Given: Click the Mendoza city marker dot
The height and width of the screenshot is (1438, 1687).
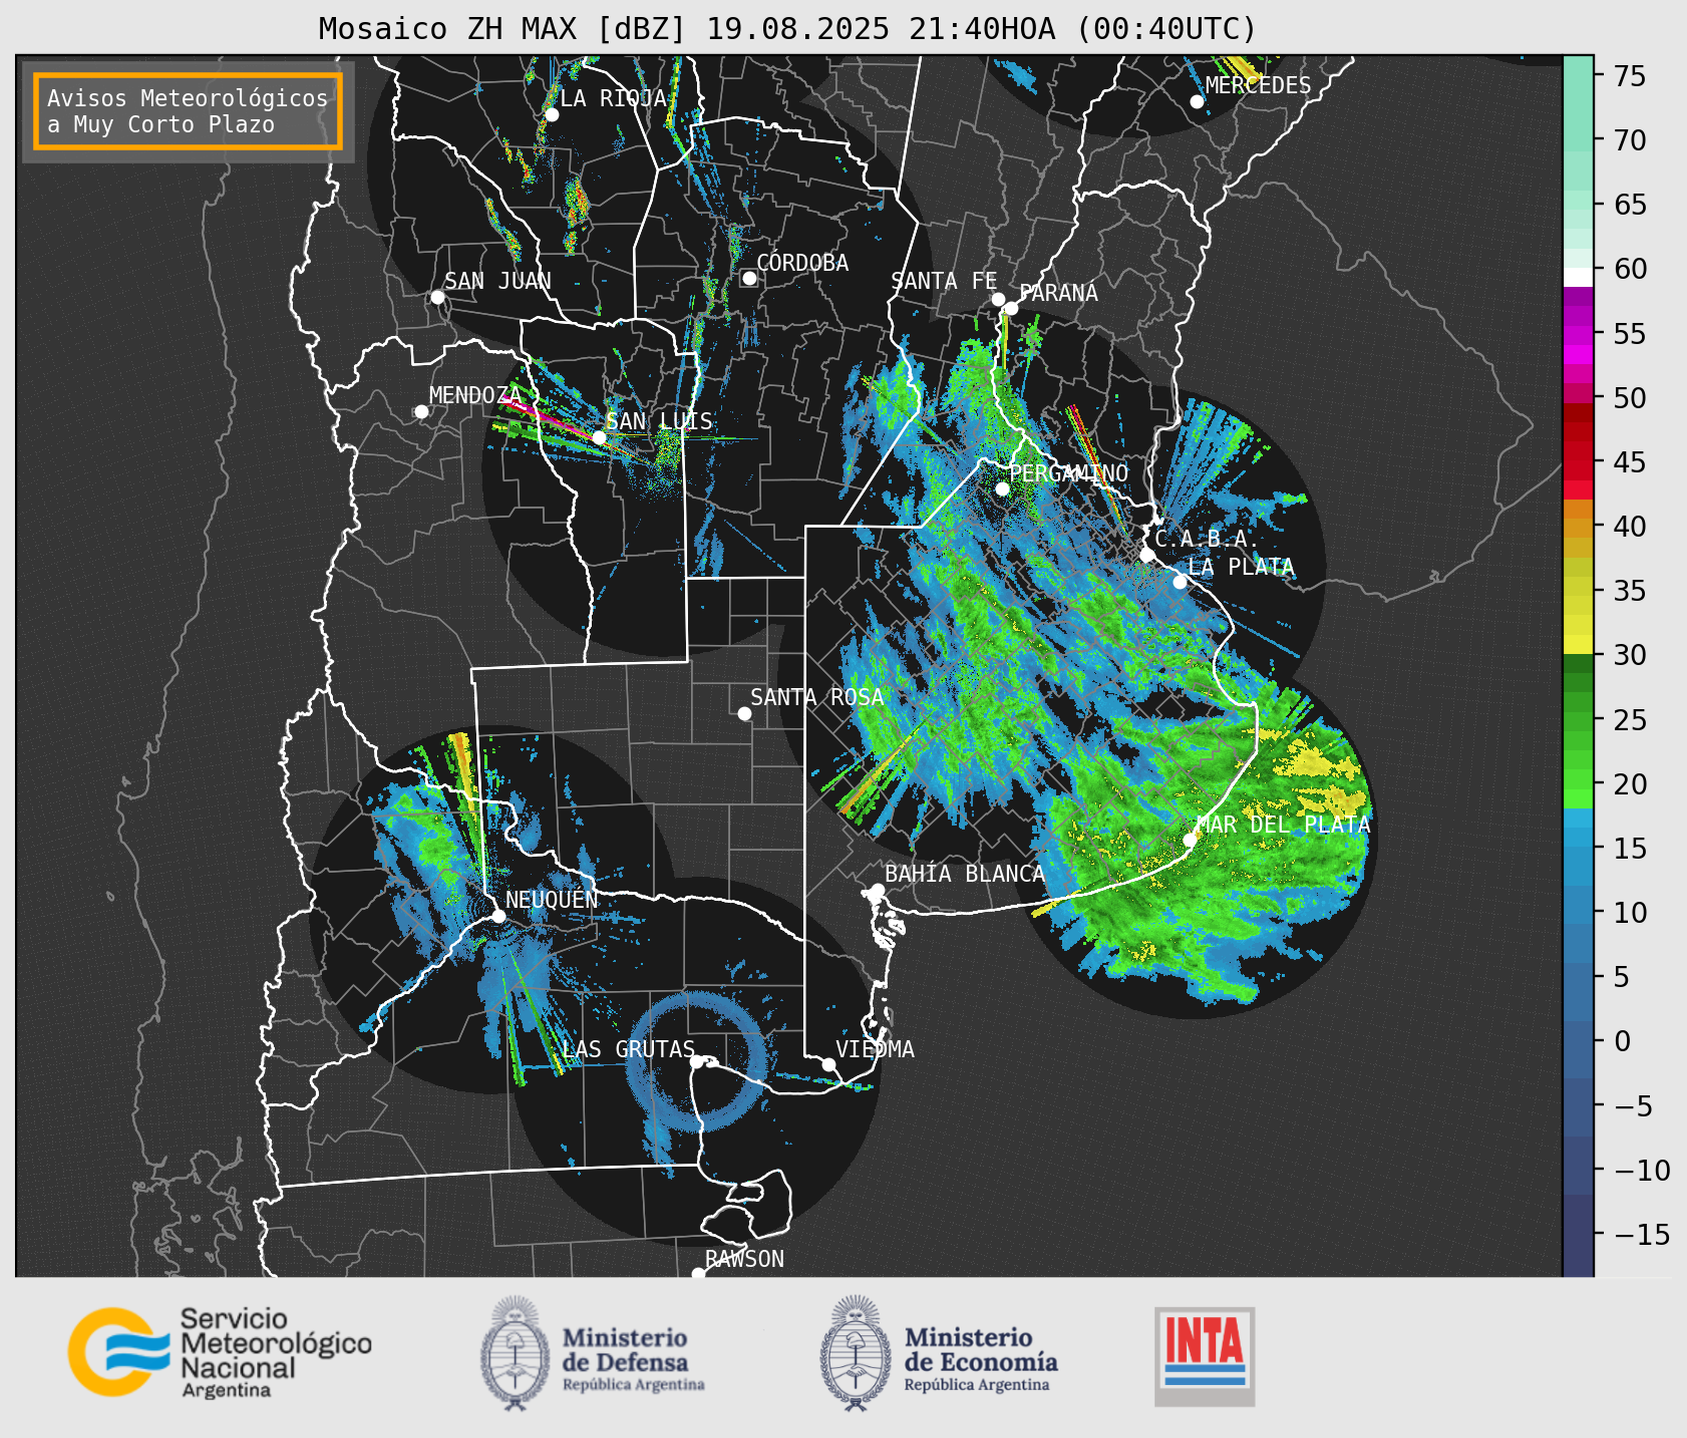Looking at the screenshot, I should coord(421,412).
